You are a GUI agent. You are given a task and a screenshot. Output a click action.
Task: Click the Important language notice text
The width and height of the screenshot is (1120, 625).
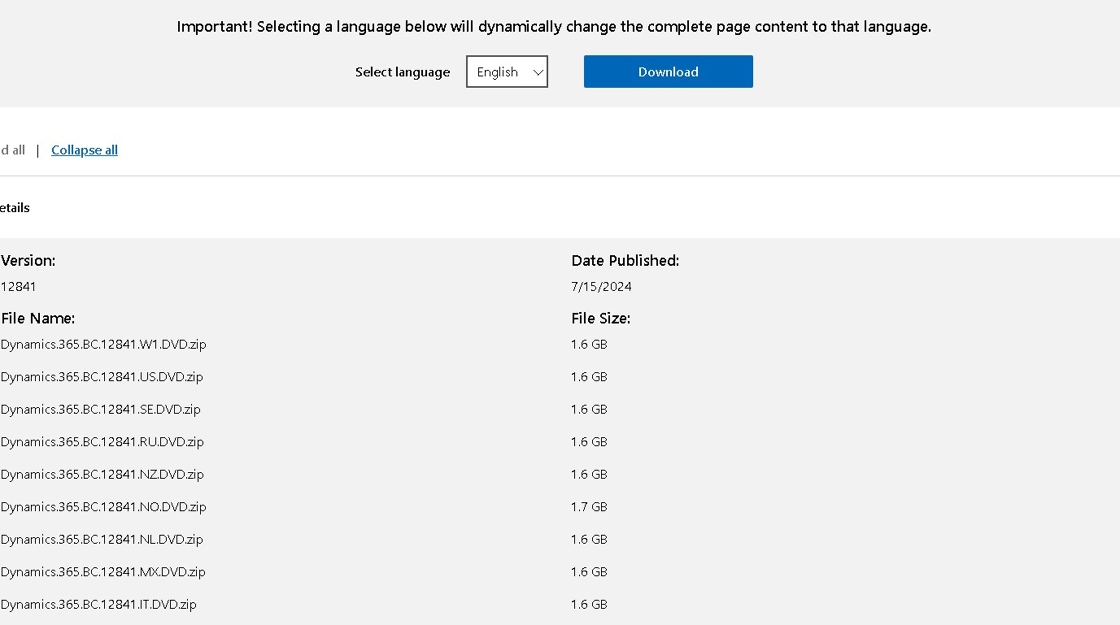[554, 26]
